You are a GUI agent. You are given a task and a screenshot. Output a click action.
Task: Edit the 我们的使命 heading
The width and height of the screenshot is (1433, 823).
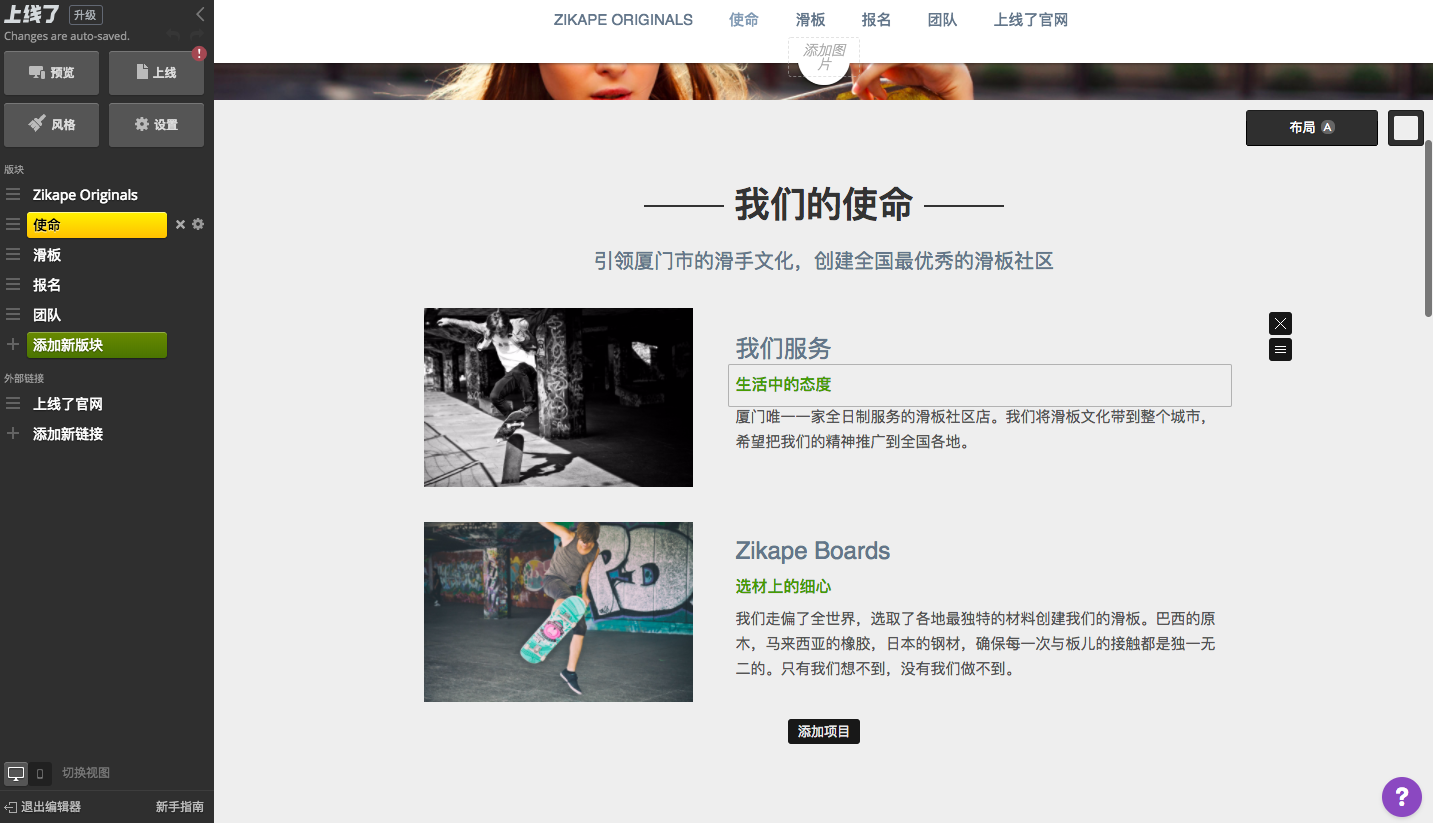[824, 204]
